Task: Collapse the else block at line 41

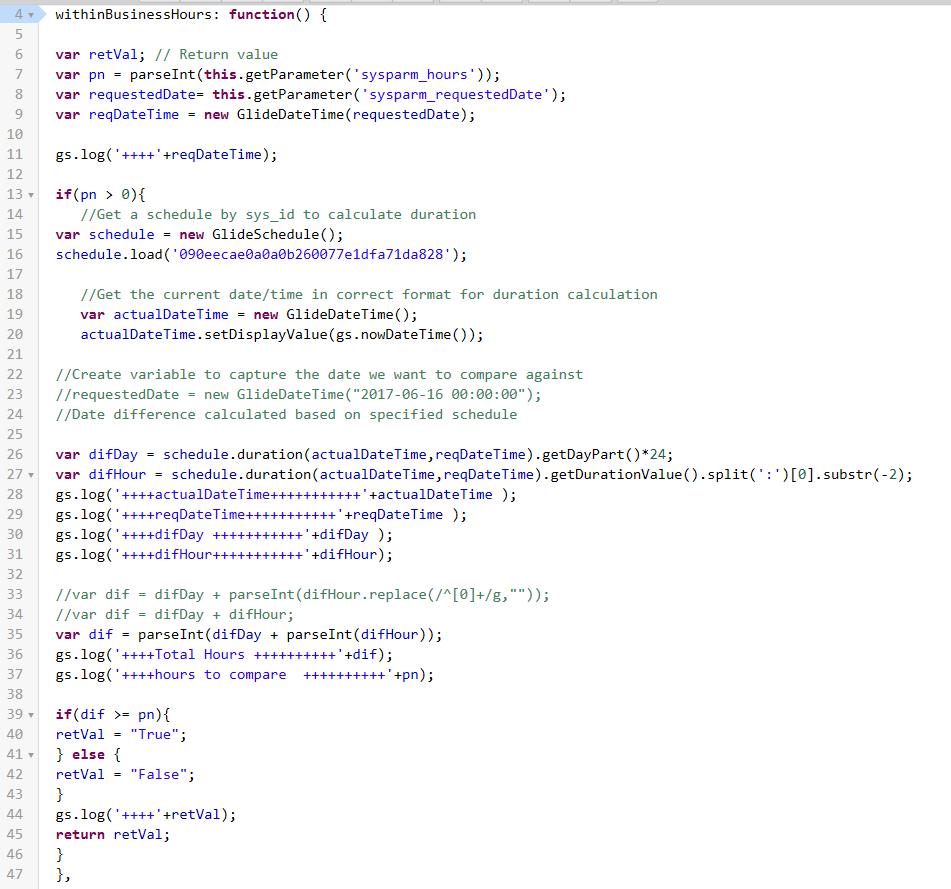Action: tap(31, 756)
